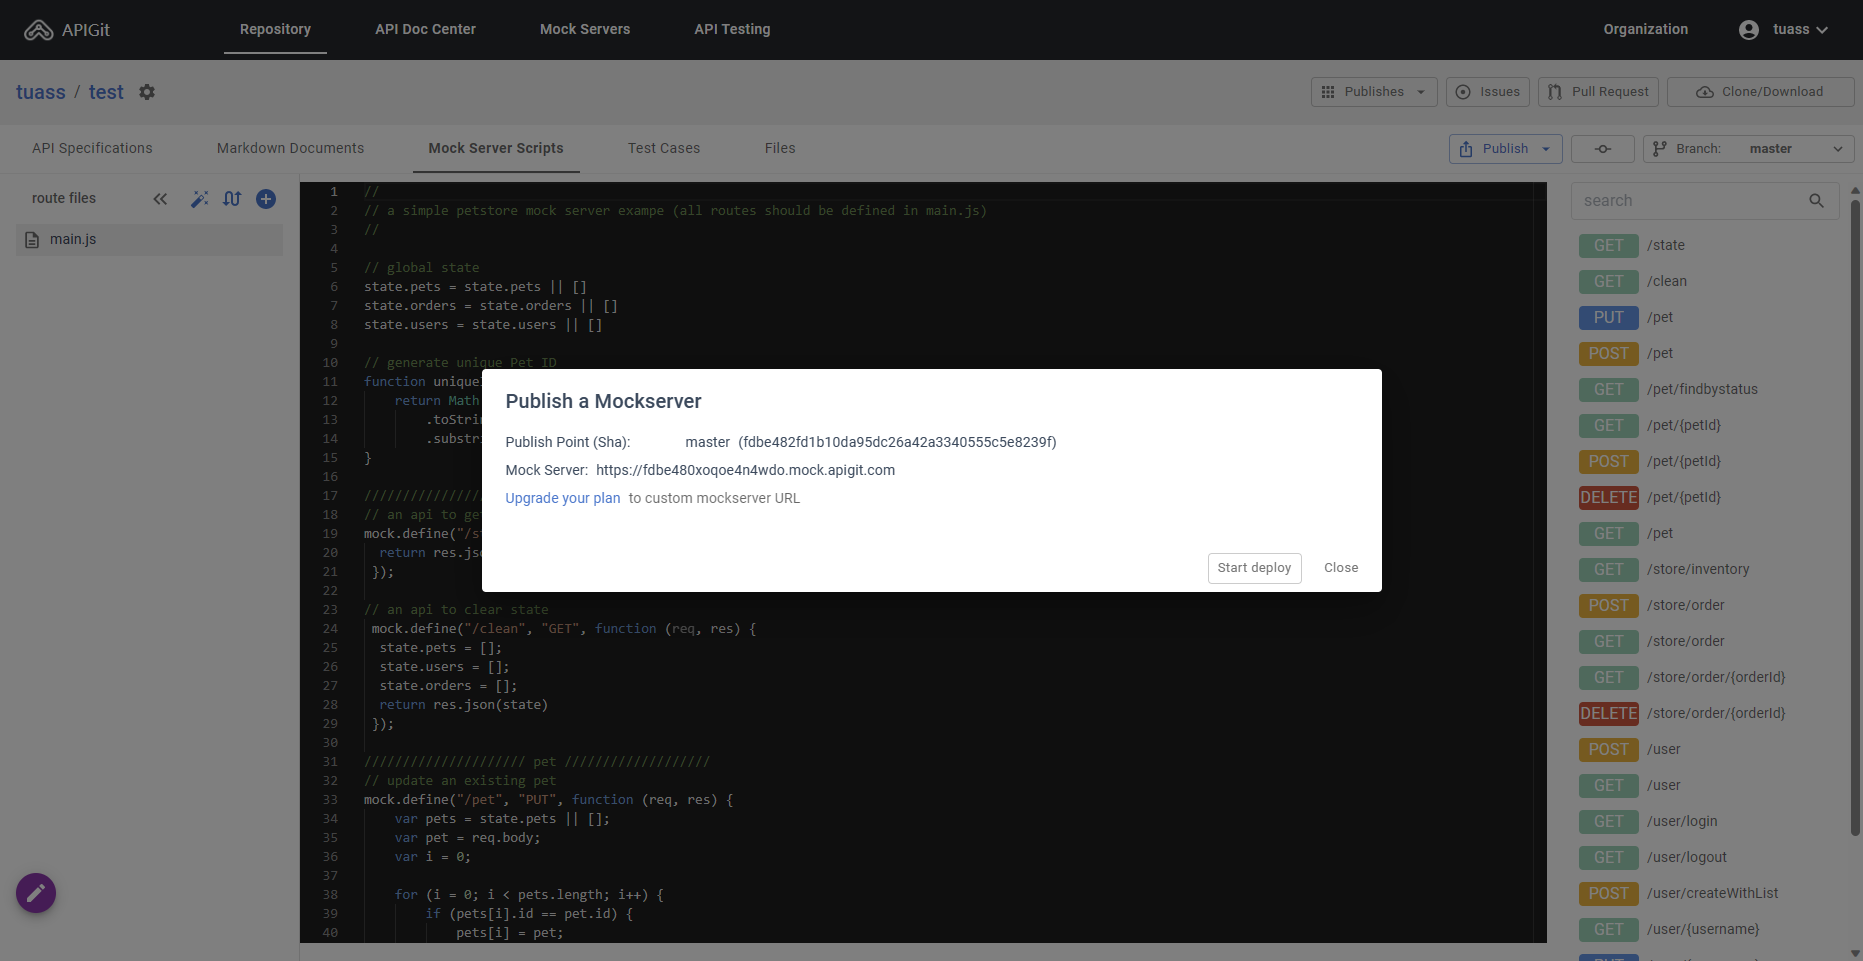Follow the Upgrade your plan link
Screen dimensions: 1863x961
[x=562, y=499]
